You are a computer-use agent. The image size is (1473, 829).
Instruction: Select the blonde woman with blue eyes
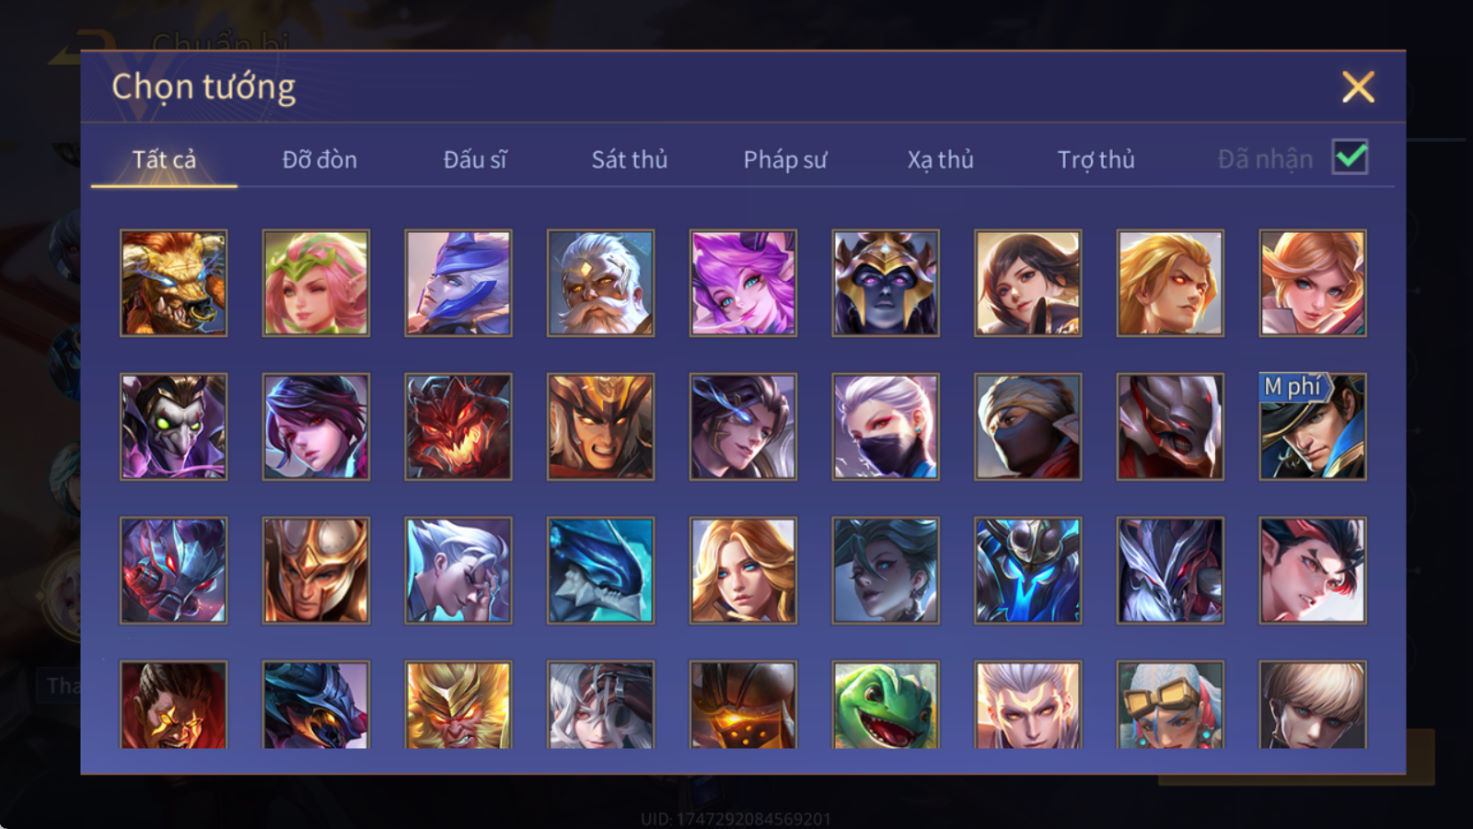coord(743,570)
